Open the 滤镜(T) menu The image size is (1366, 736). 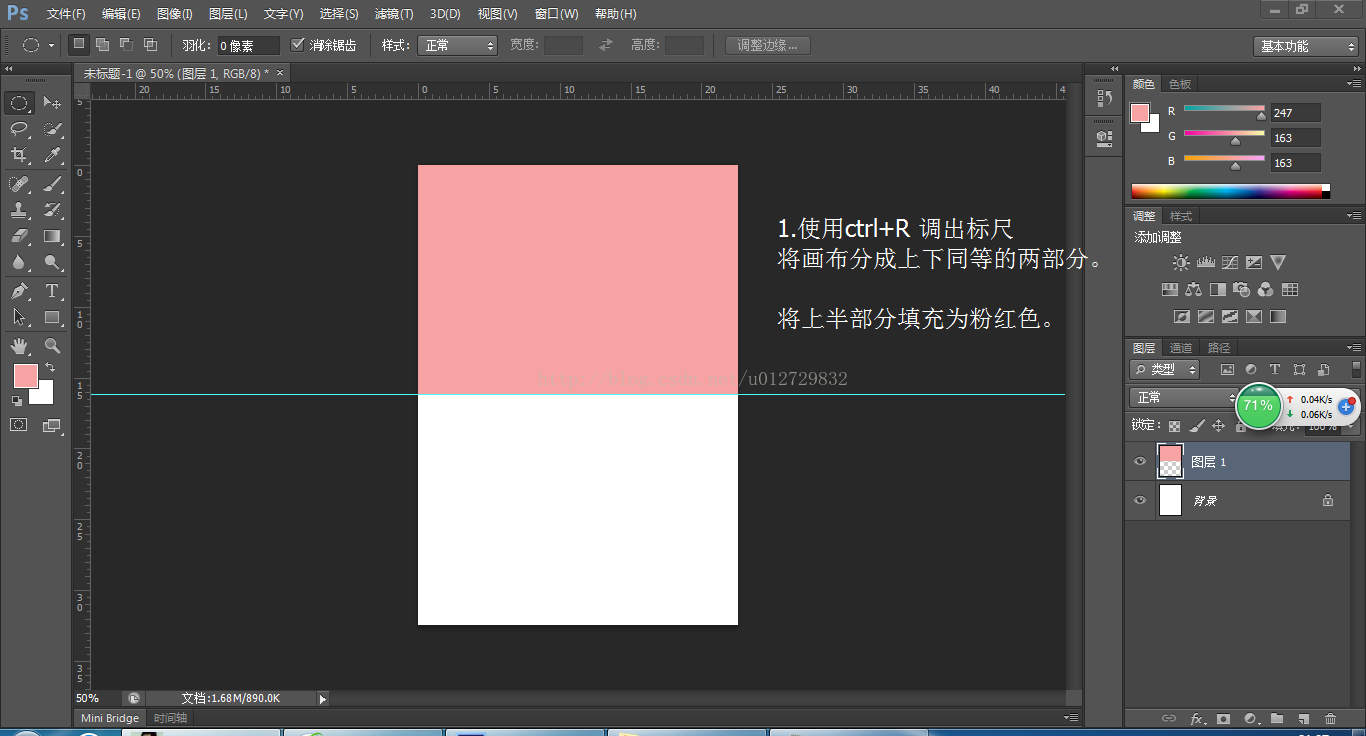(394, 14)
